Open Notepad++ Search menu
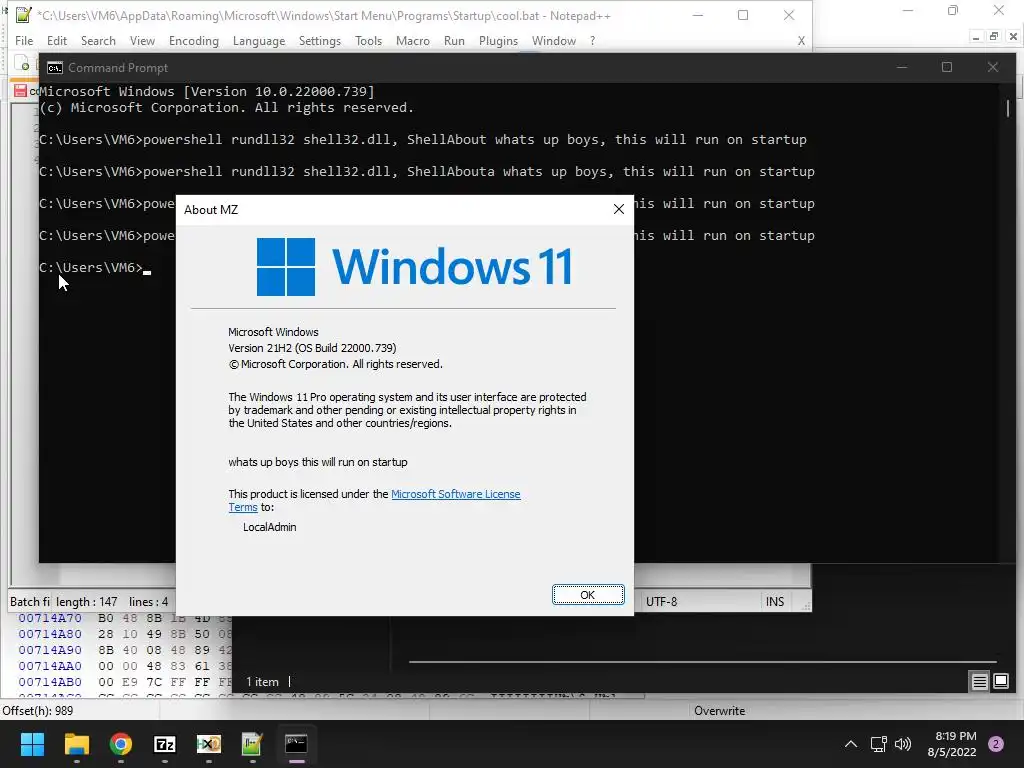The image size is (1024, 768). (x=98, y=40)
